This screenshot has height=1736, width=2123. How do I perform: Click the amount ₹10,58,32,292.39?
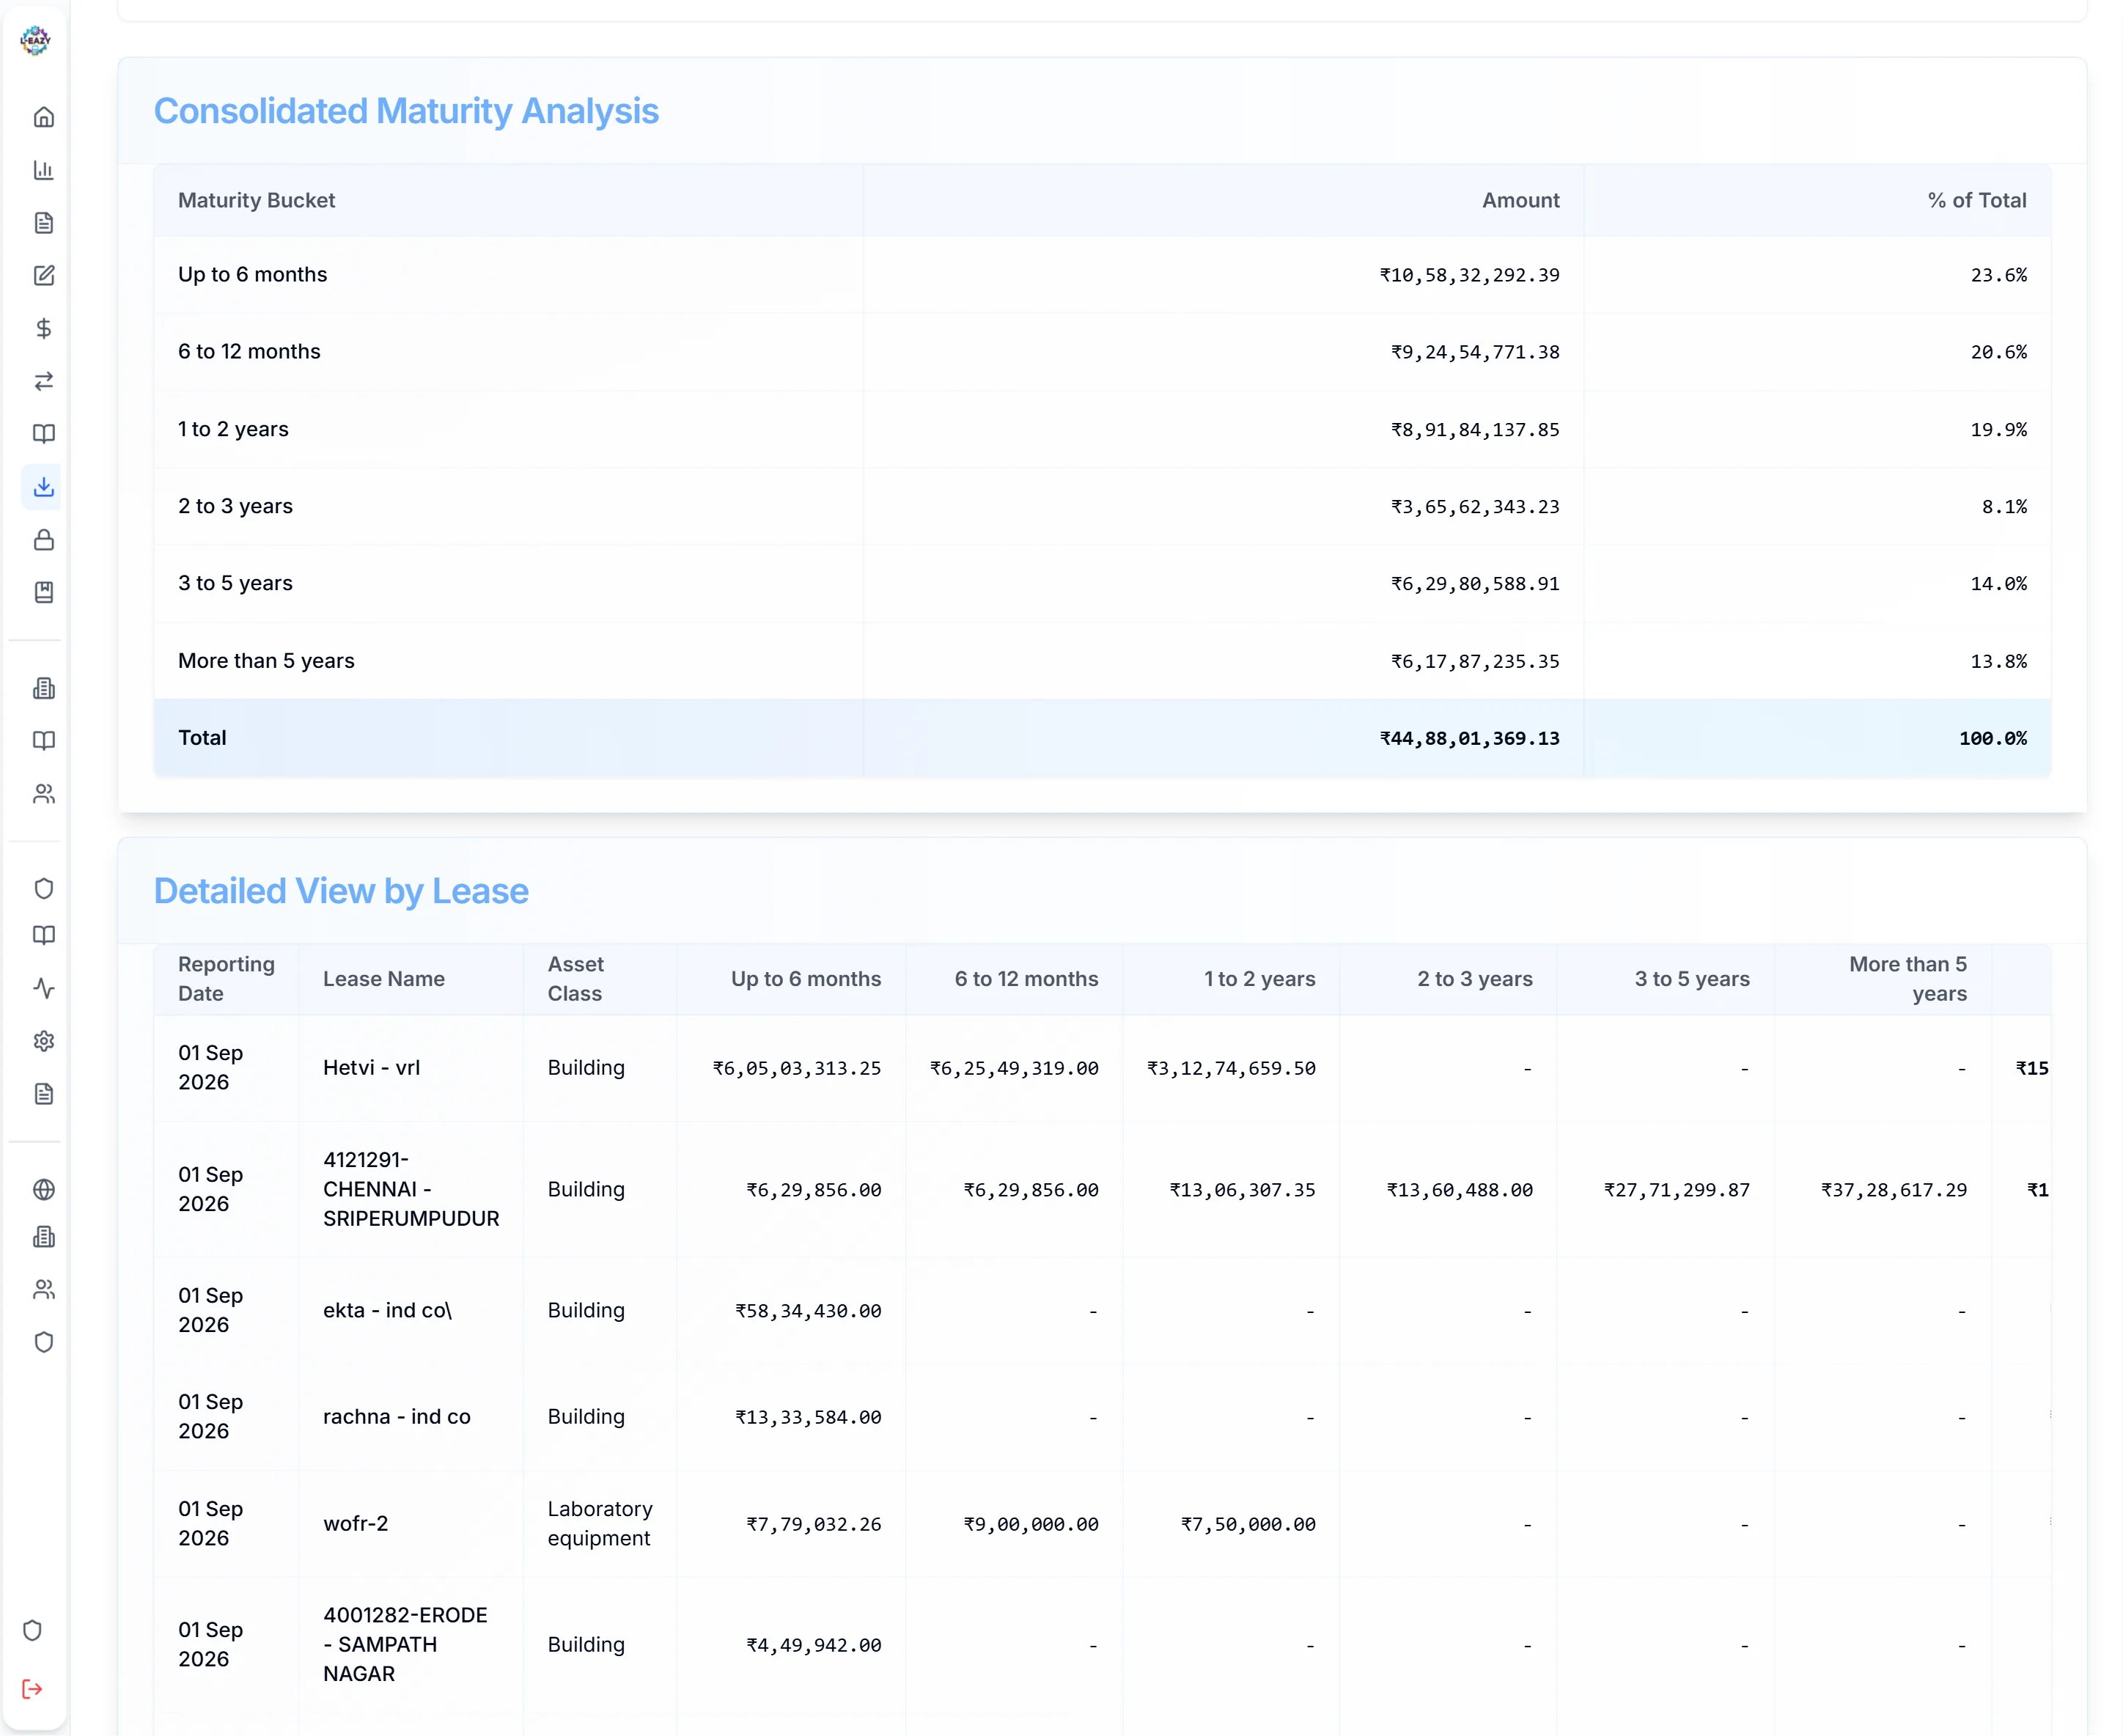pyautogui.click(x=1469, y=275)
